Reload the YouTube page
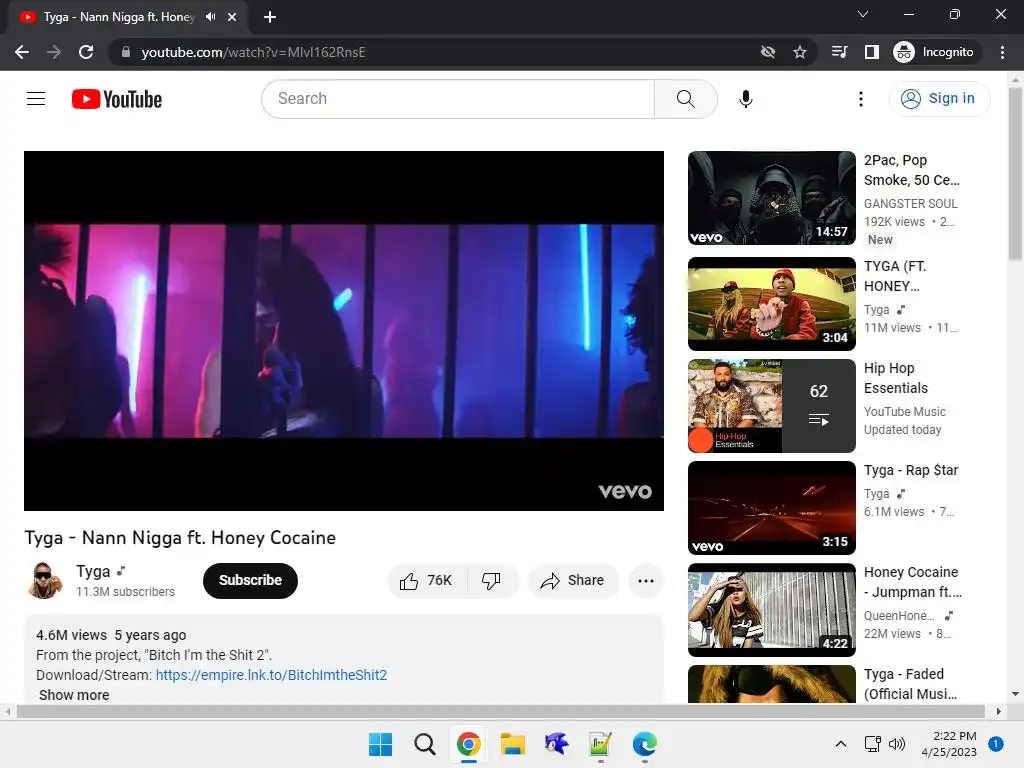The height and width of the screenshot is (768, 1024). tap(86, 52)
